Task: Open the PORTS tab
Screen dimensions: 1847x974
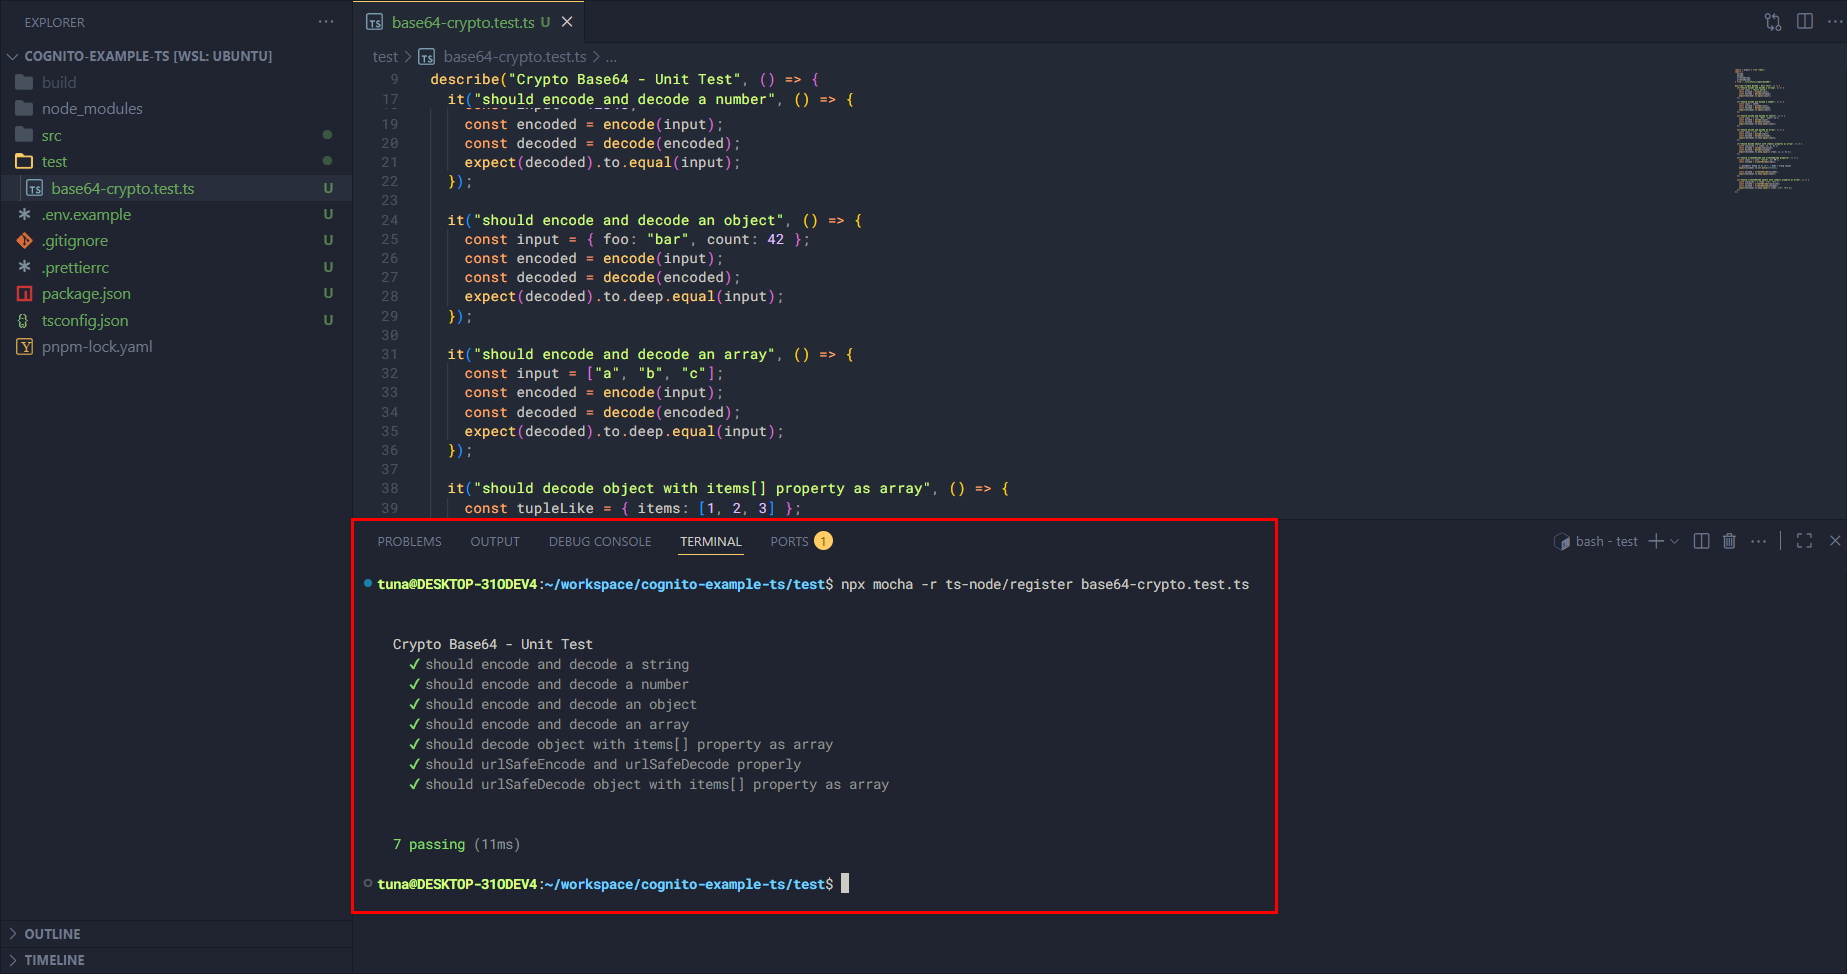Action: tap(789, 542)
